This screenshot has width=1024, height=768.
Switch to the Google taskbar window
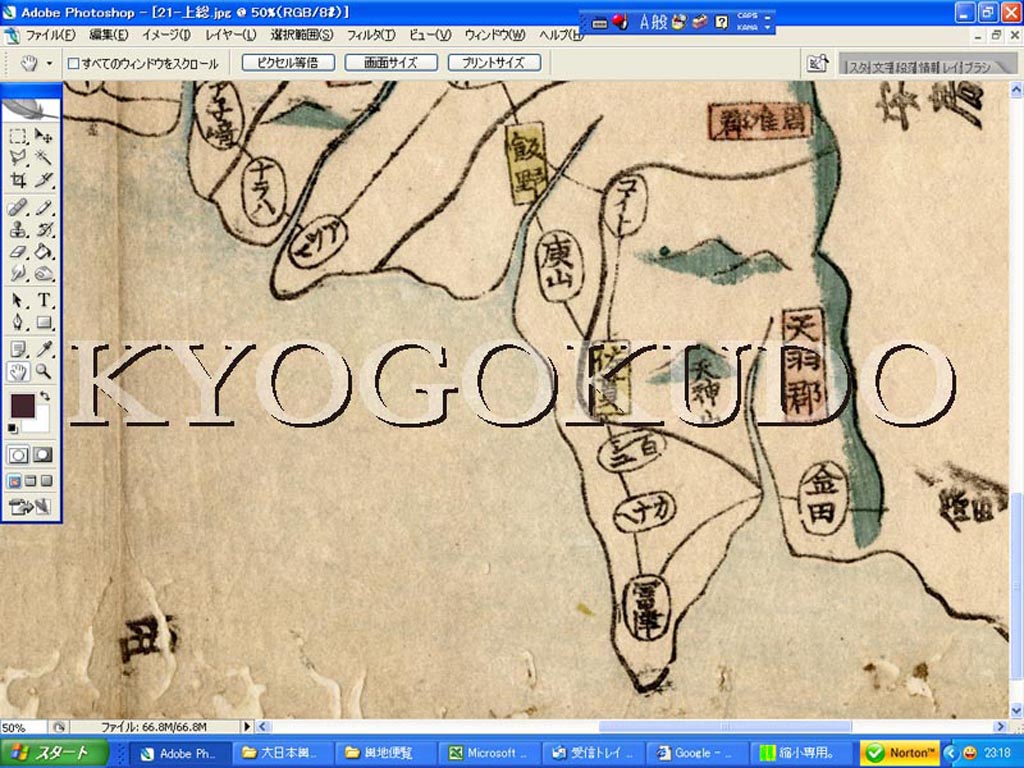coord(696,753)
